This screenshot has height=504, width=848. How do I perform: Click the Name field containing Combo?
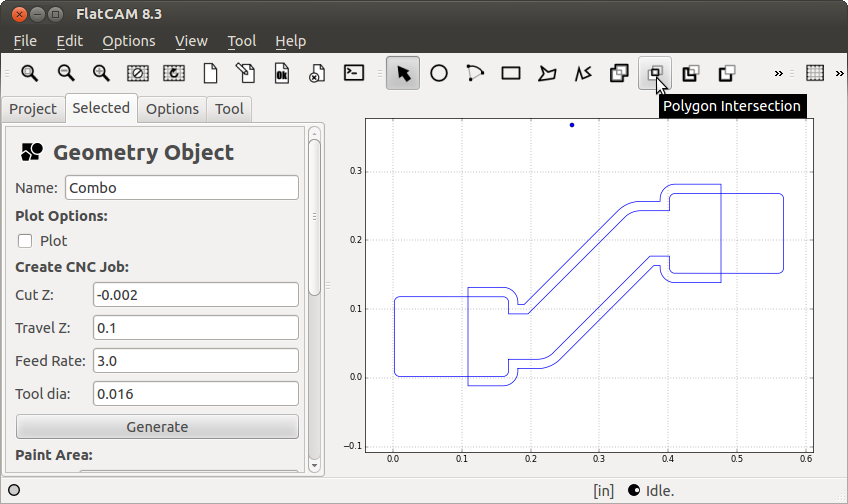(x=182, y=188)
